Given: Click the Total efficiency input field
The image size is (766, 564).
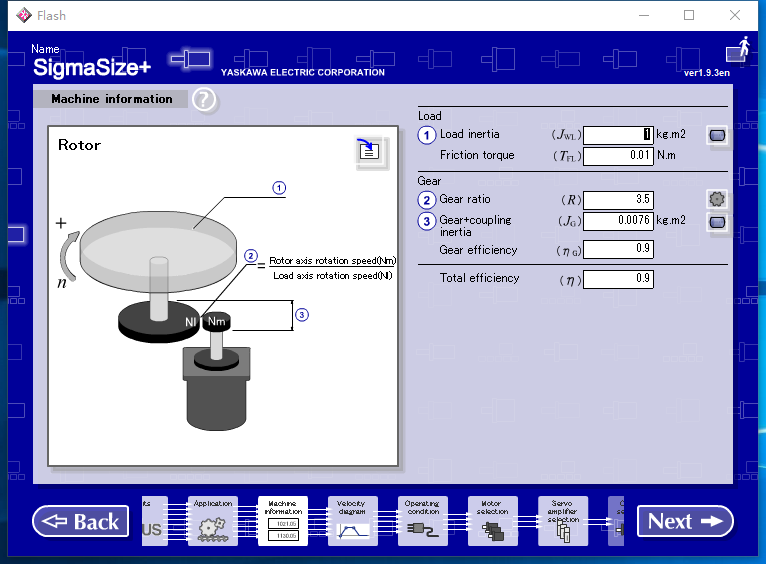Looking at the screenshot, I should [618, 279].
